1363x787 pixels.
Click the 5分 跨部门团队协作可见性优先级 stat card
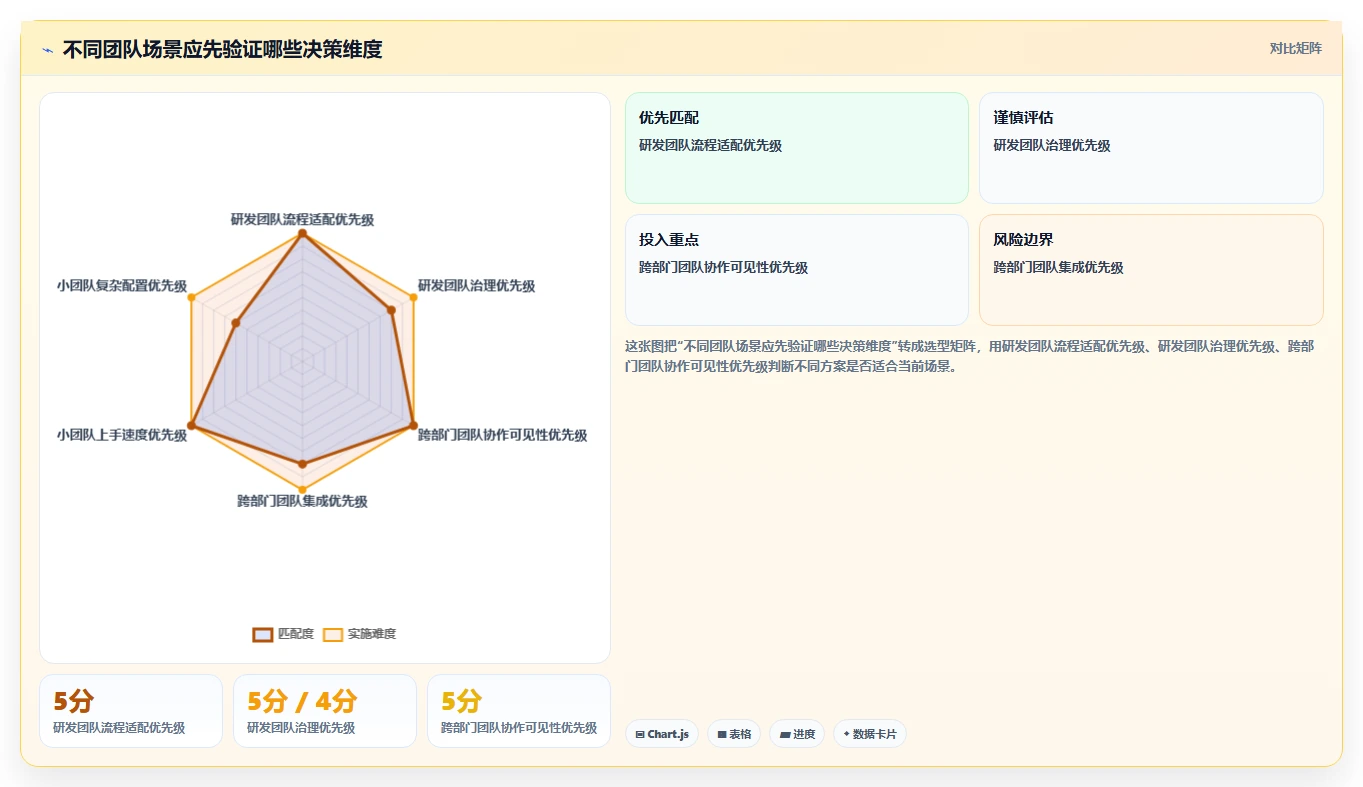(519, 711)
